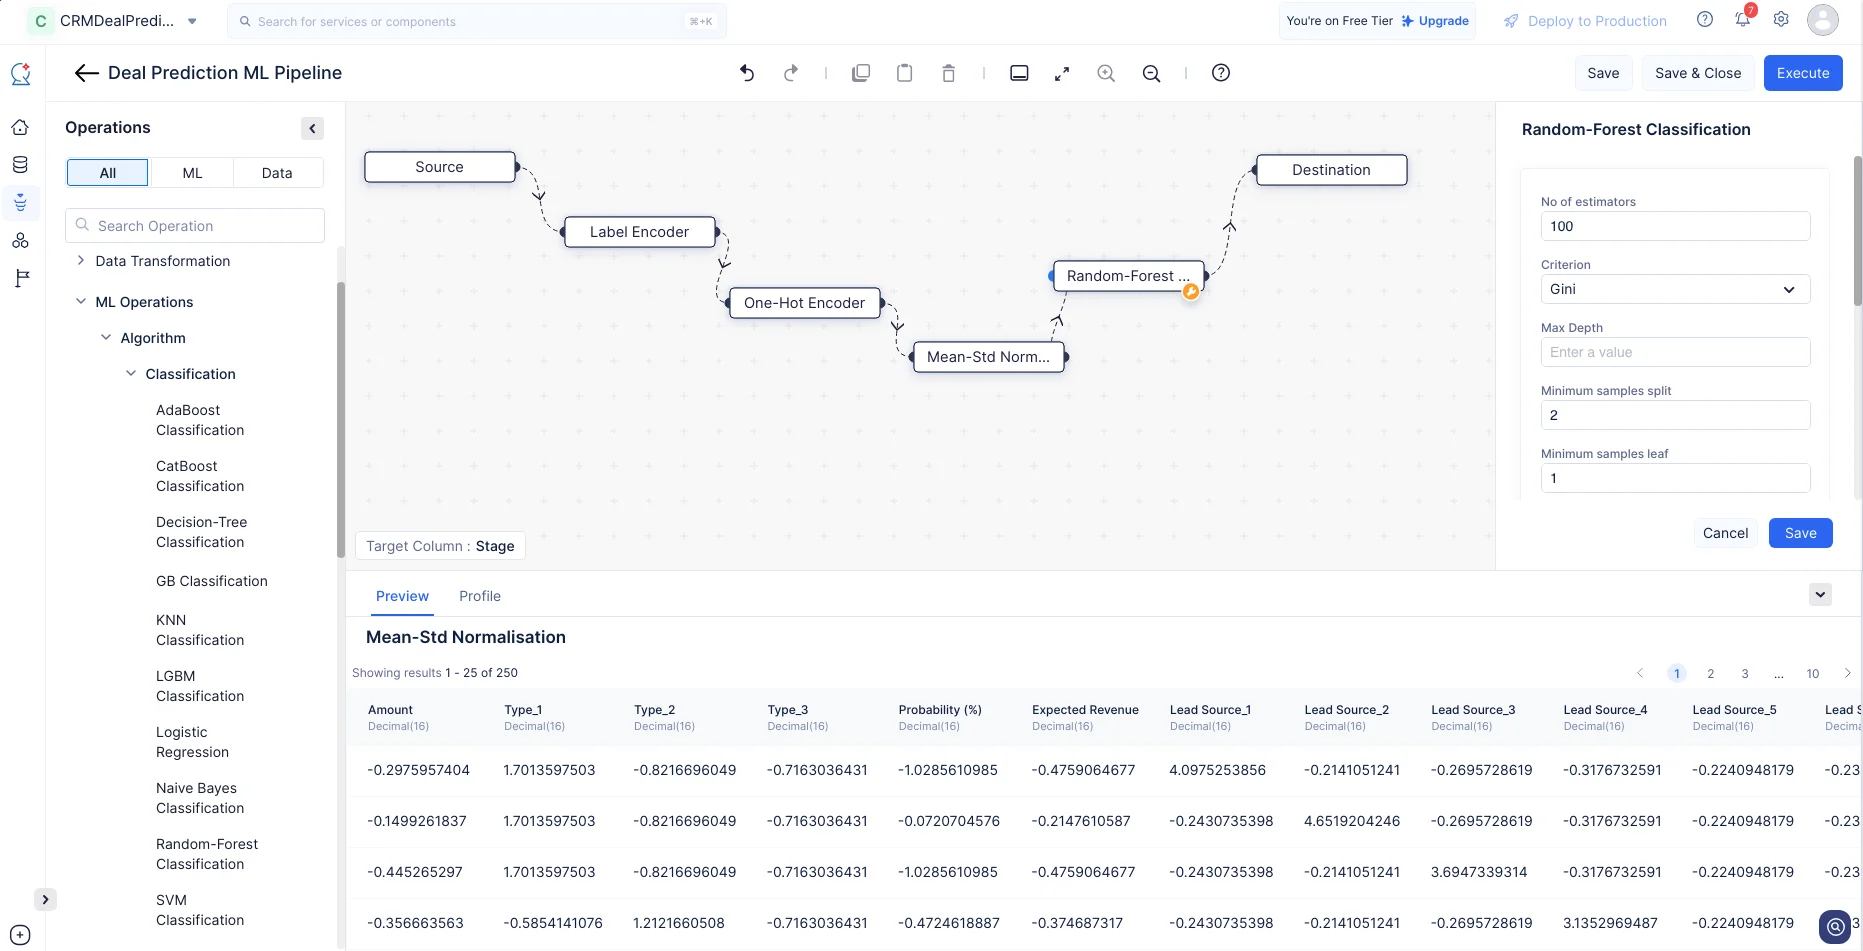
Task: Open the user profile avatar
Action: pyautogui.click(x=1823, y=19)
